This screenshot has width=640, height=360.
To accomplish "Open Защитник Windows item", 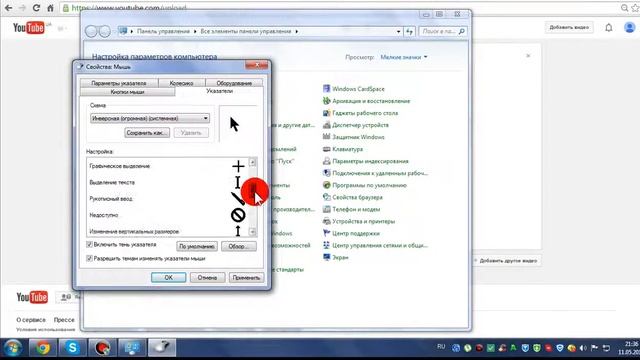I will coord(353,137).
